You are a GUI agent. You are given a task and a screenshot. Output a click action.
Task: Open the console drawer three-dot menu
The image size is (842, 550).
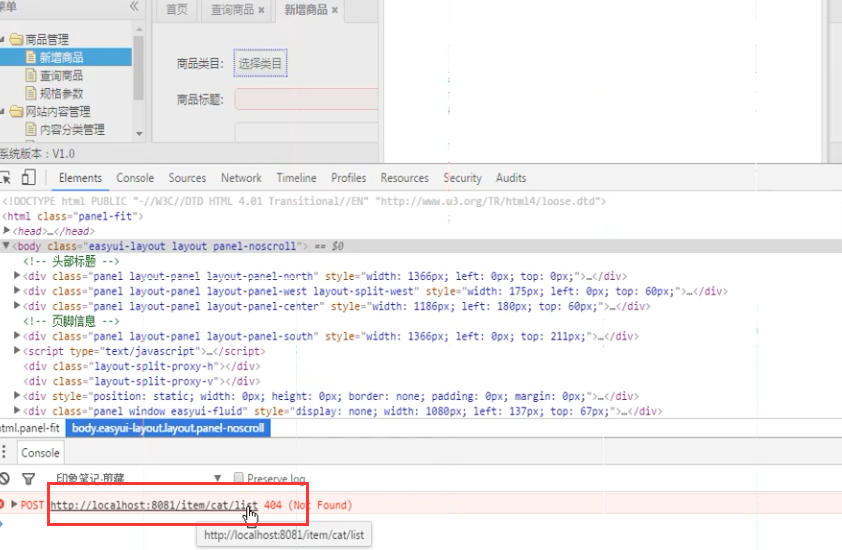coord(4,452)
